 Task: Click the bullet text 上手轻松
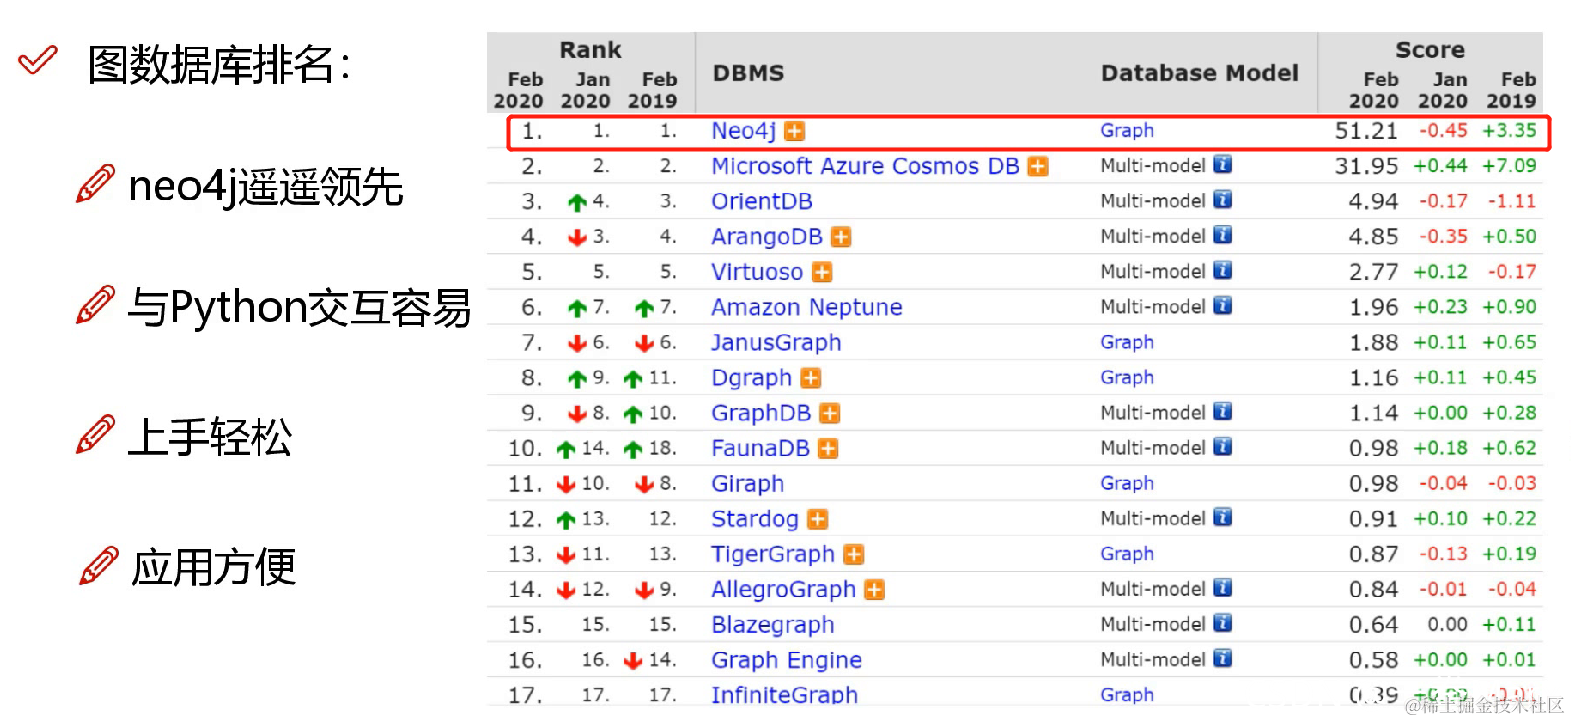coord(210,437)
